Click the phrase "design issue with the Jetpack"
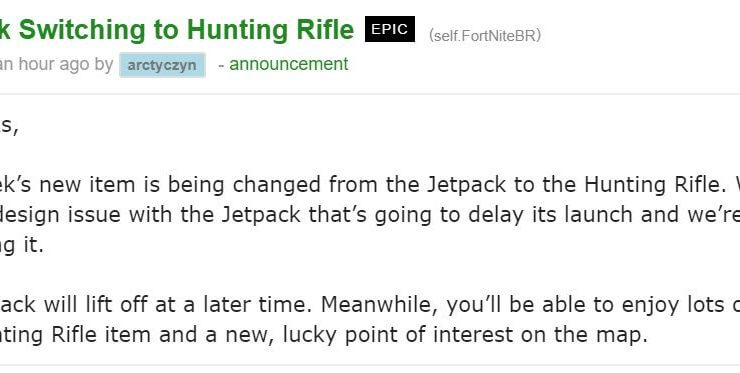This screenshot has height=373, width=740. (x=150, y=214)
